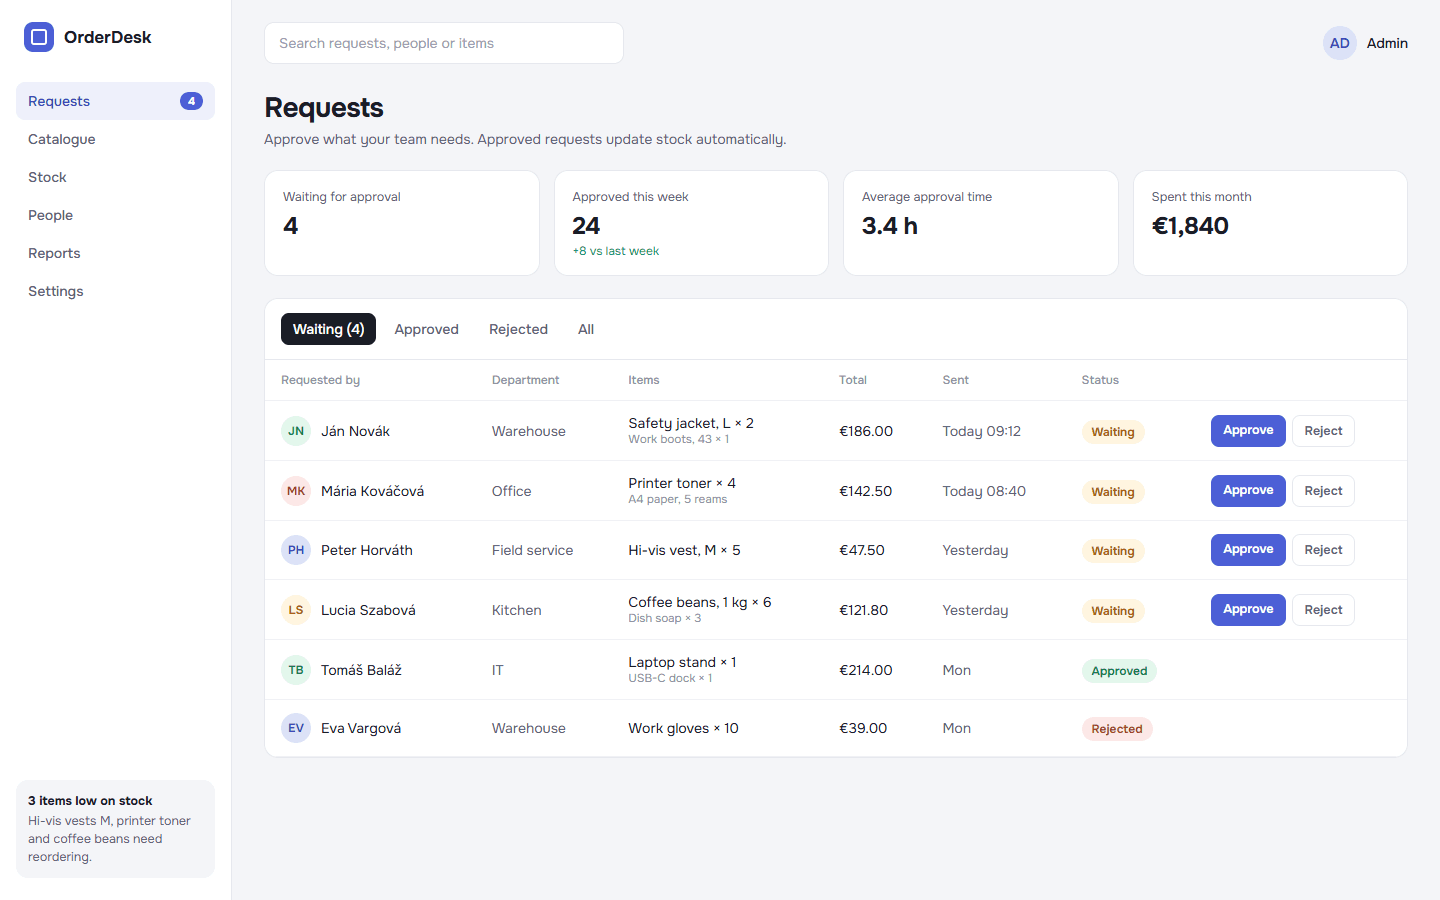Open the AD admin avatar

tap(1339, 43)
